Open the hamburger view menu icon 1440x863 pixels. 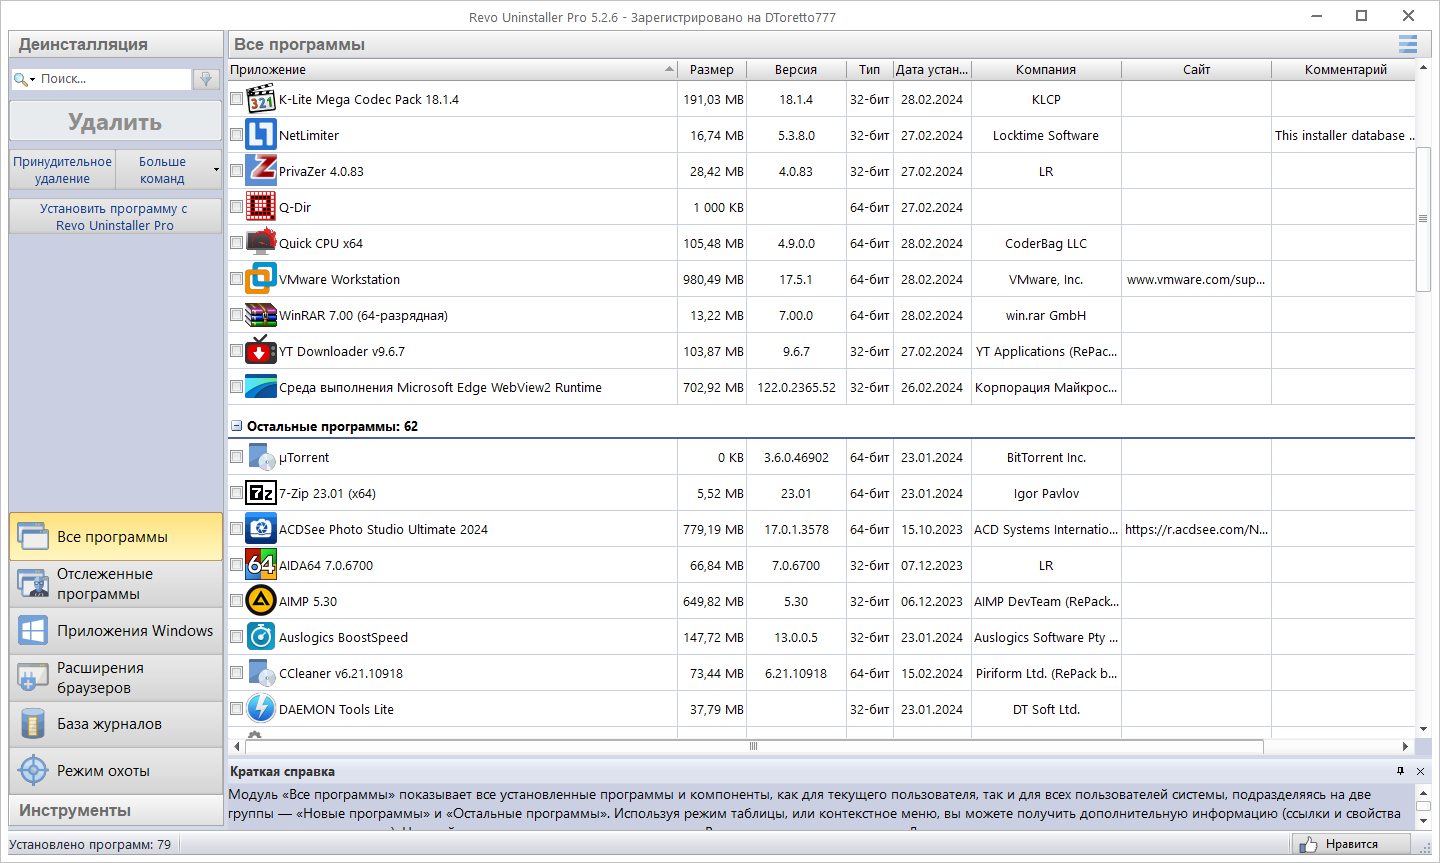[x=1408, y=44]
